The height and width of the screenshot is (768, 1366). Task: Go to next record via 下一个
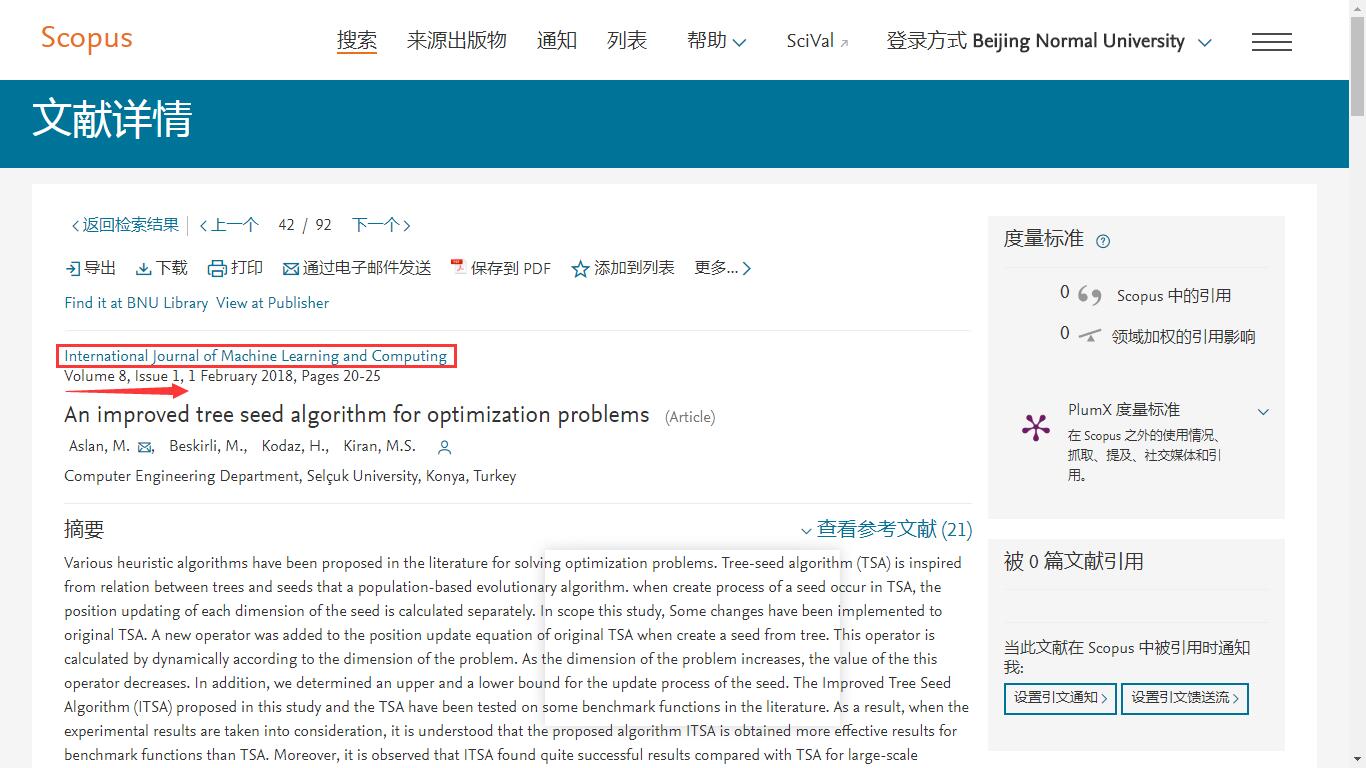point(381,225)
